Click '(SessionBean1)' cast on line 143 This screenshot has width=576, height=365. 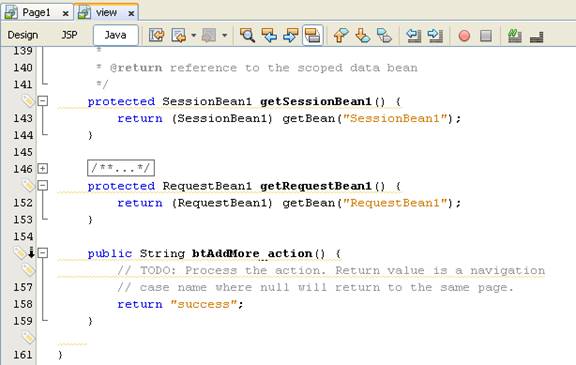tap(222, 118)
